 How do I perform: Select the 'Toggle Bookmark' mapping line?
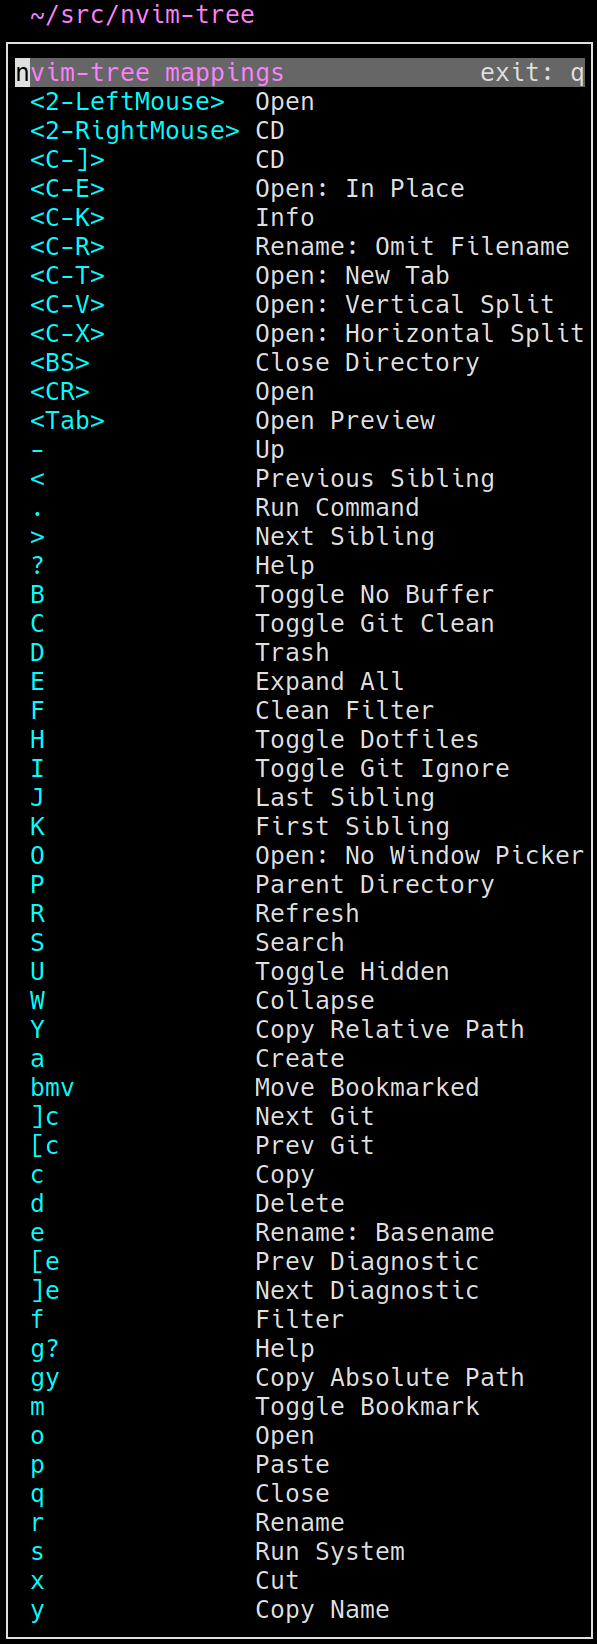[x=300, y=1407]
